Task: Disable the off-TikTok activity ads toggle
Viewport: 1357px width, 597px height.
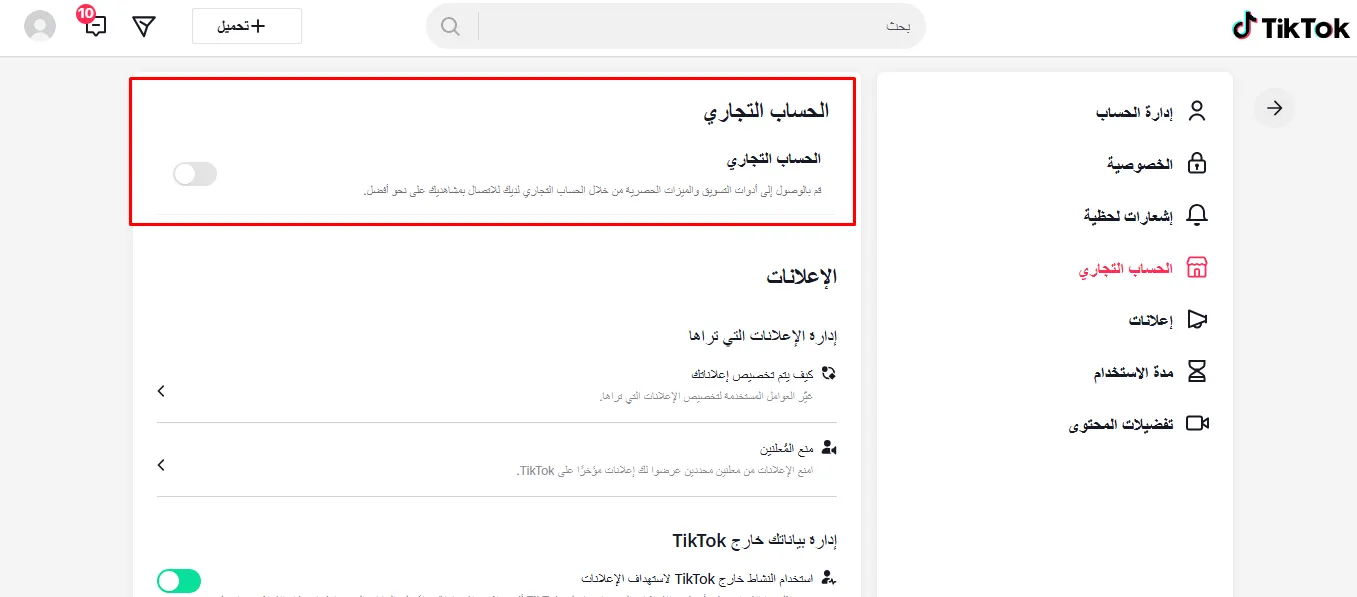Action: [x=178, y=580]
